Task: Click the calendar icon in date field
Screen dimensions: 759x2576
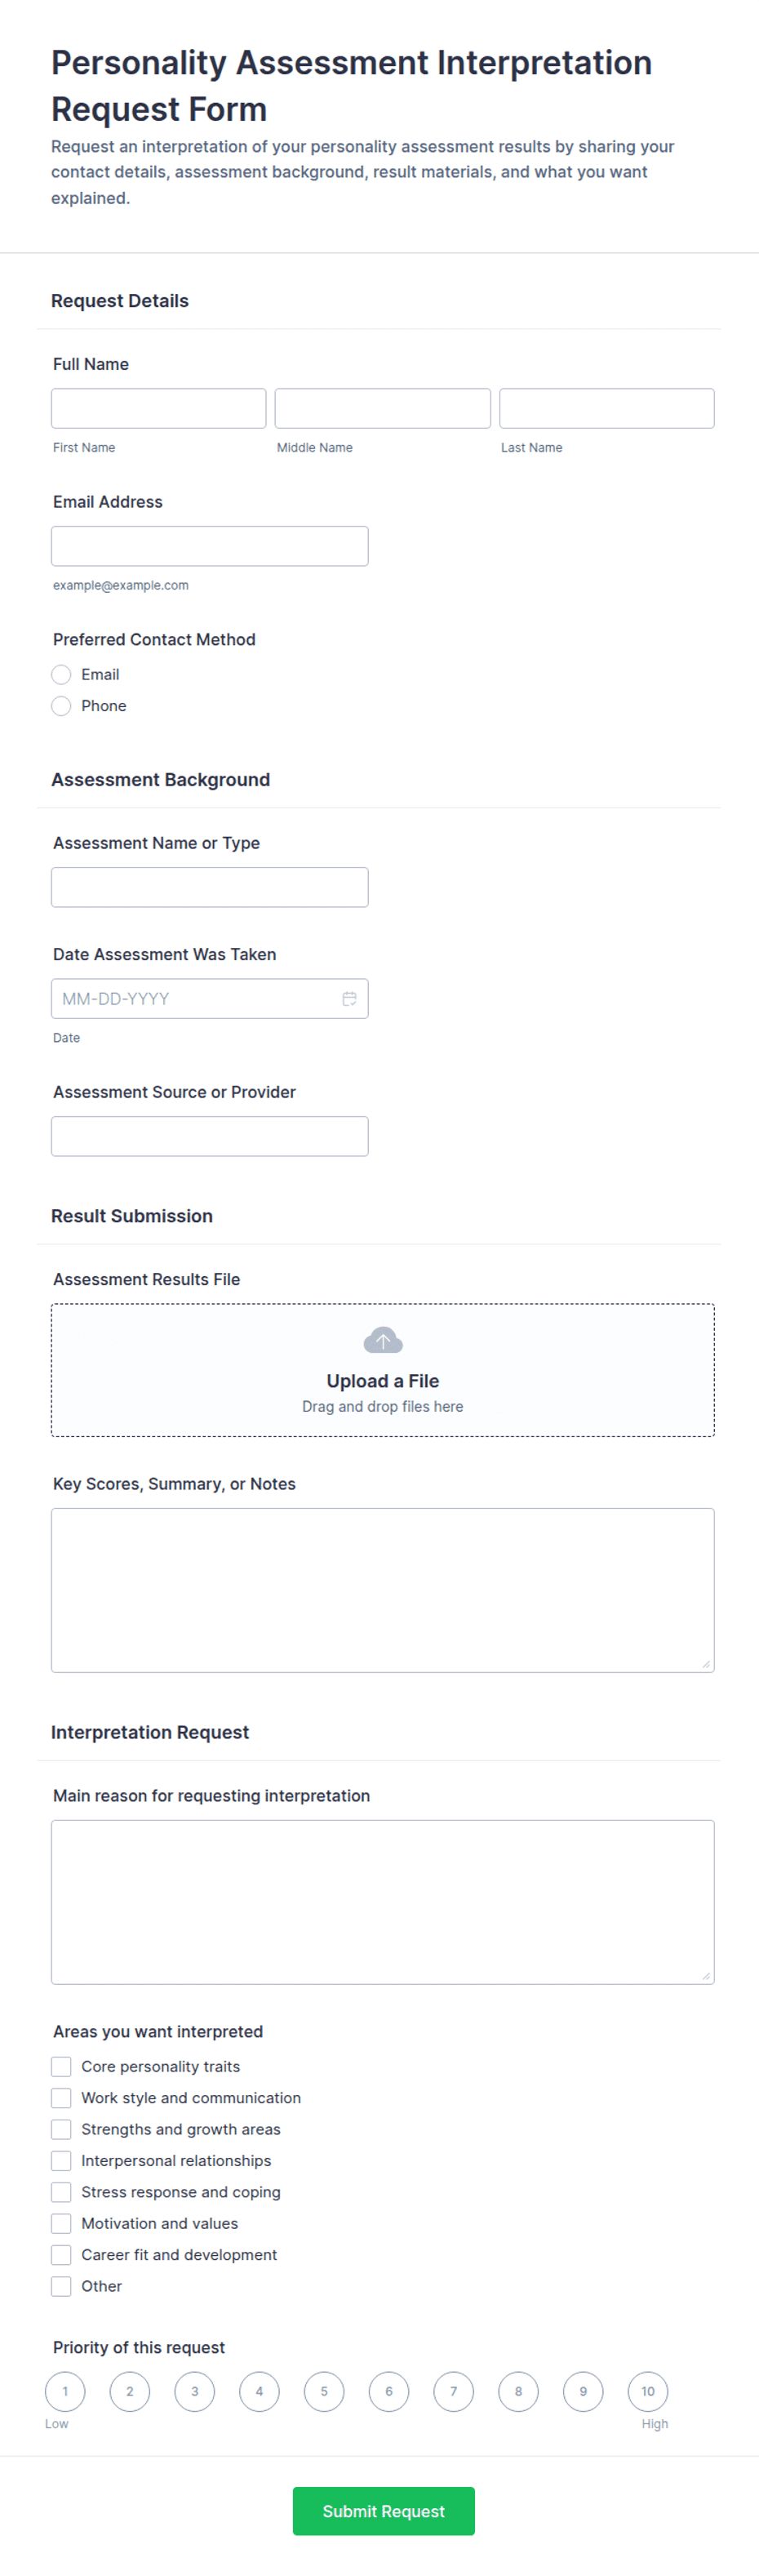Action: pyautogui.click(x=349, y=998)
